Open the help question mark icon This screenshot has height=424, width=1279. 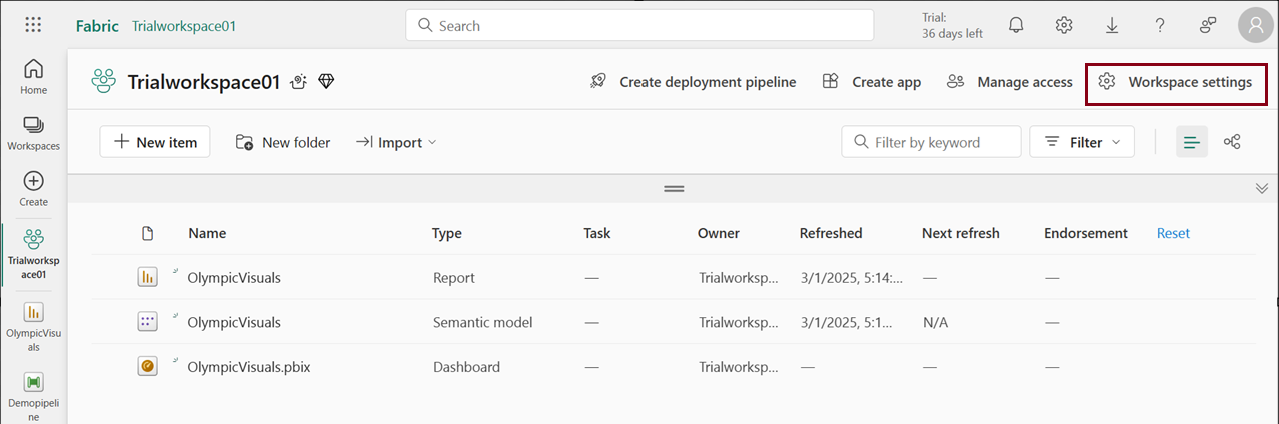pos(1160,25)
